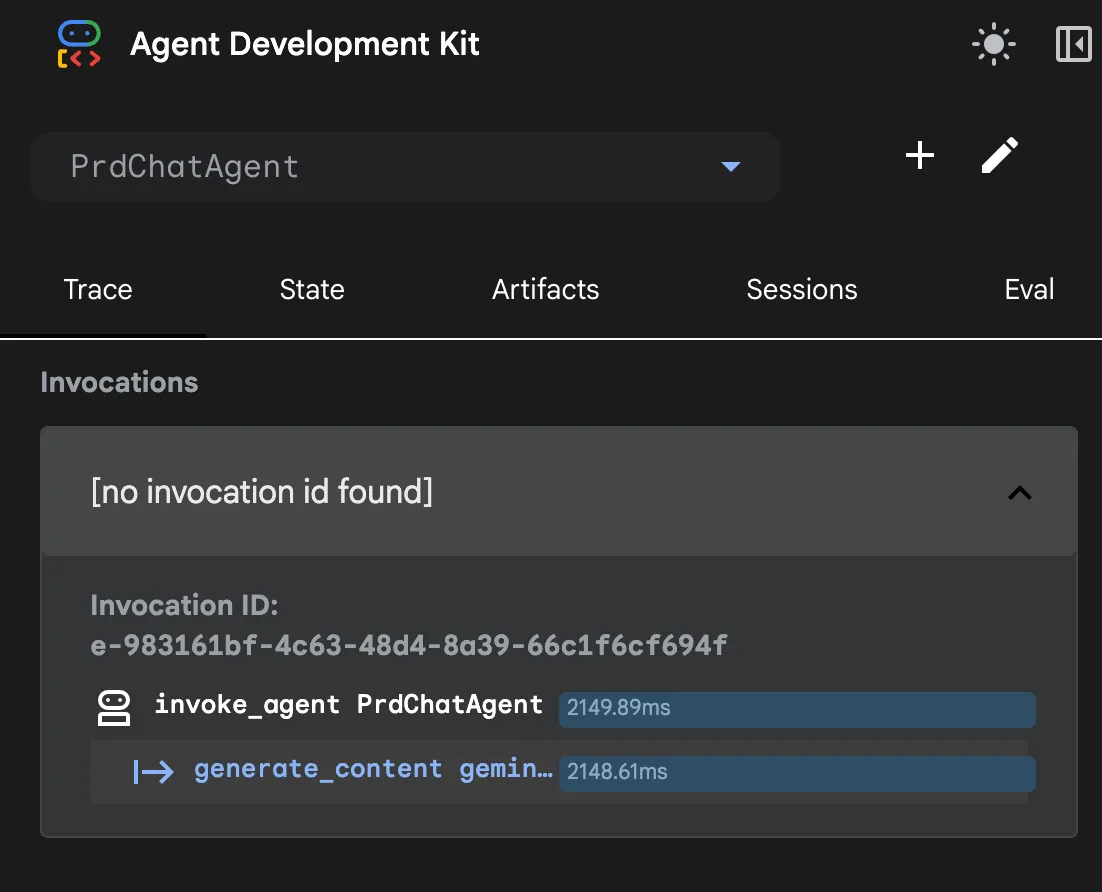
Task: Collapse the side panel using the top-right icon
Action: click(x=1073, y=45)
